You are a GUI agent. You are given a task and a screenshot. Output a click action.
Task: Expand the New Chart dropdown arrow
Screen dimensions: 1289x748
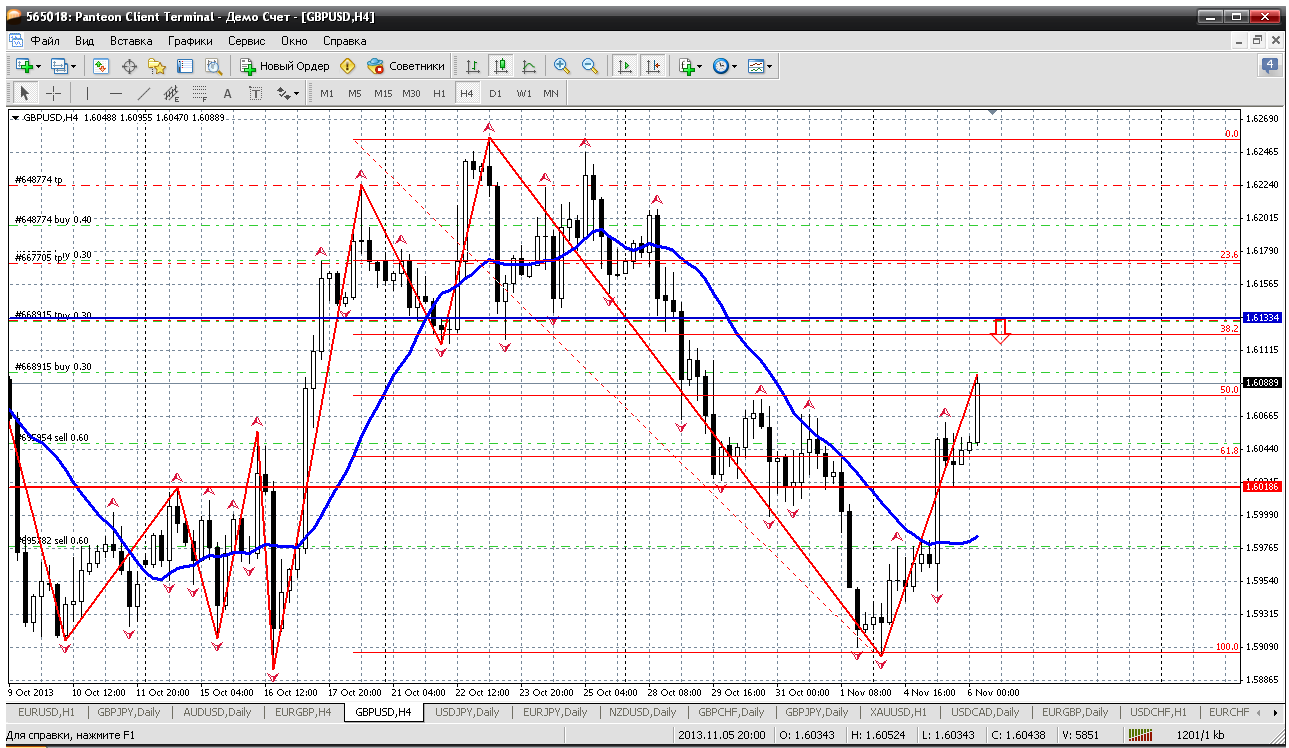pyautogui.click(x=38, y=66)
